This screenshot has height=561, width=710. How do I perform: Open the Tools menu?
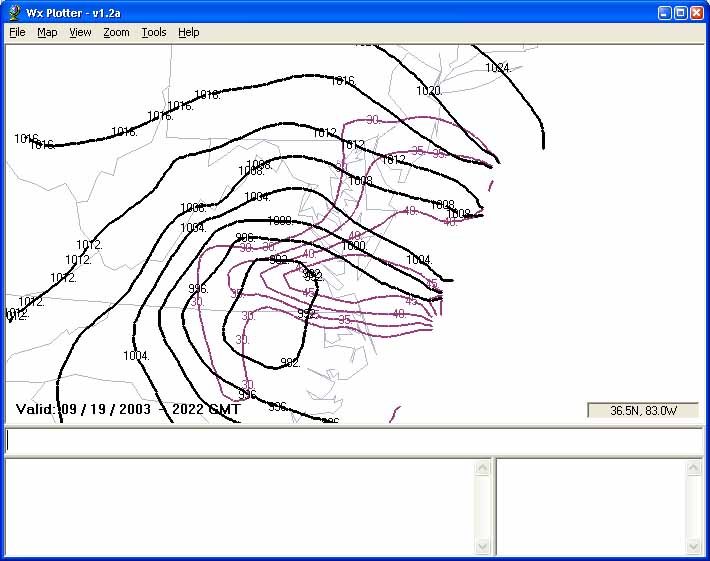pos(154,32)
